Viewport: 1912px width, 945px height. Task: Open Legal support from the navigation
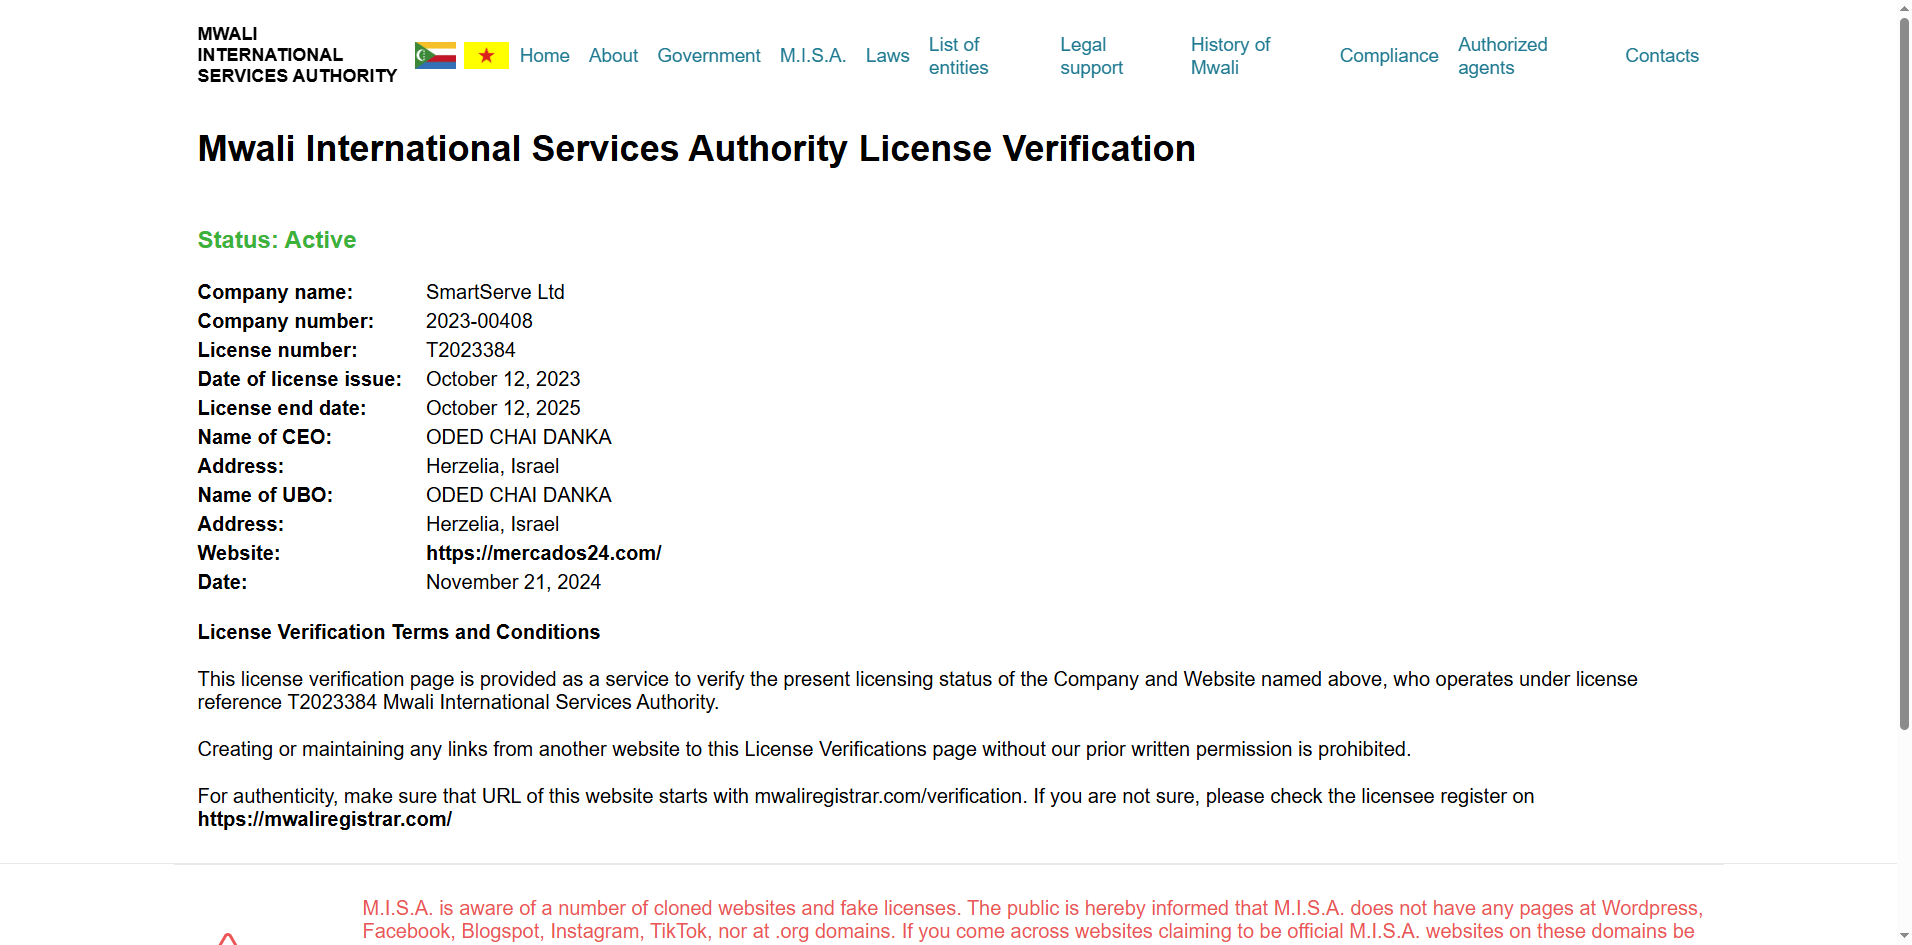1091,56
